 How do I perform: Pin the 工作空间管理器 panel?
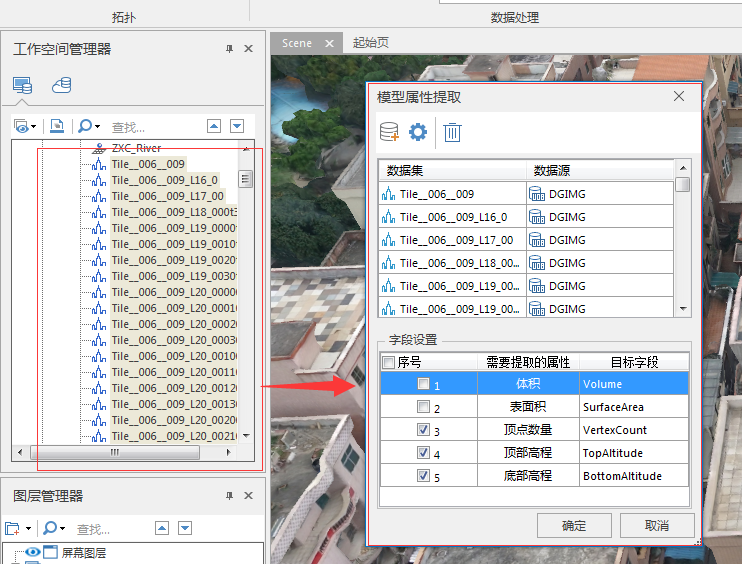tap(229, 49)
